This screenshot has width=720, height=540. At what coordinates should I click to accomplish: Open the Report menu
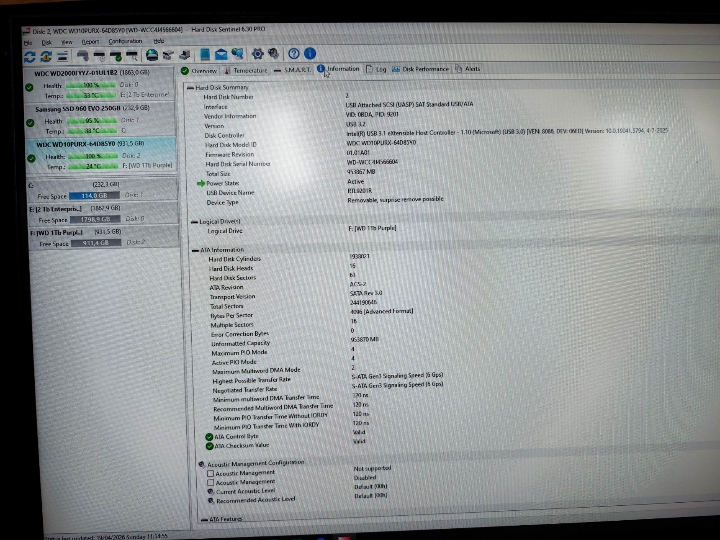[x=90, y=42]
